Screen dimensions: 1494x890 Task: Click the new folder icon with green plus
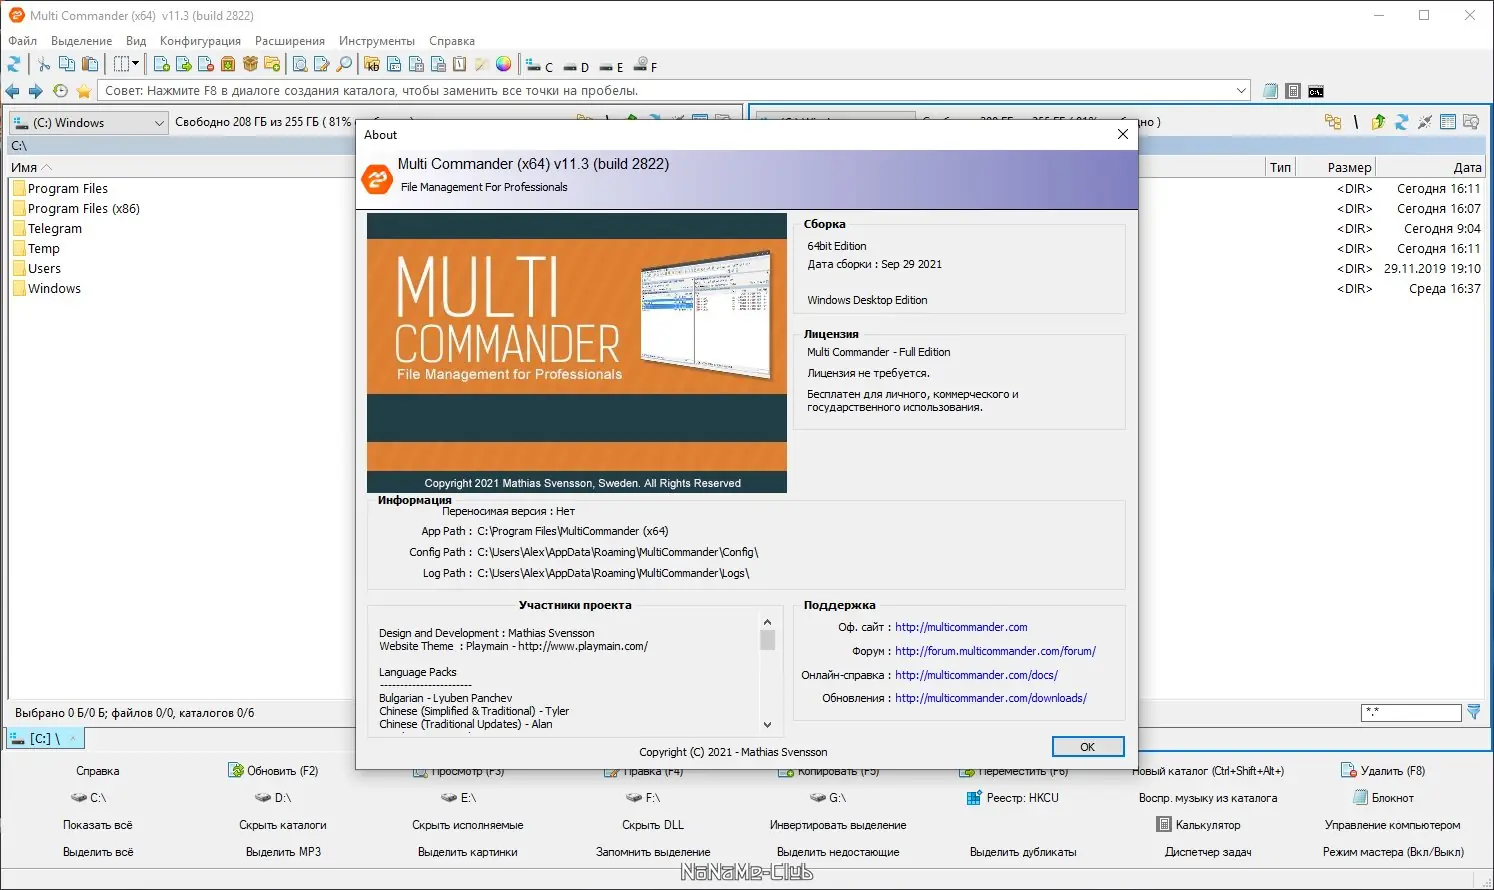pos(272,64)
